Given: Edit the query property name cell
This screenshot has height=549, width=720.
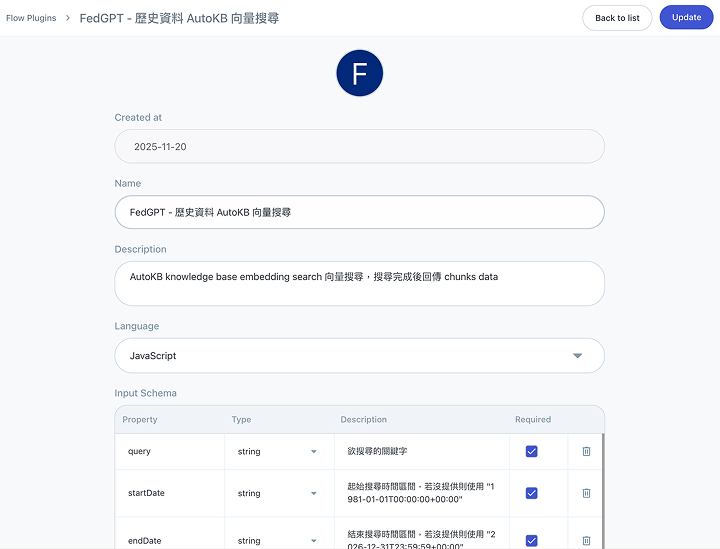Looking at the screenshot, I should (x=169, y=451).
